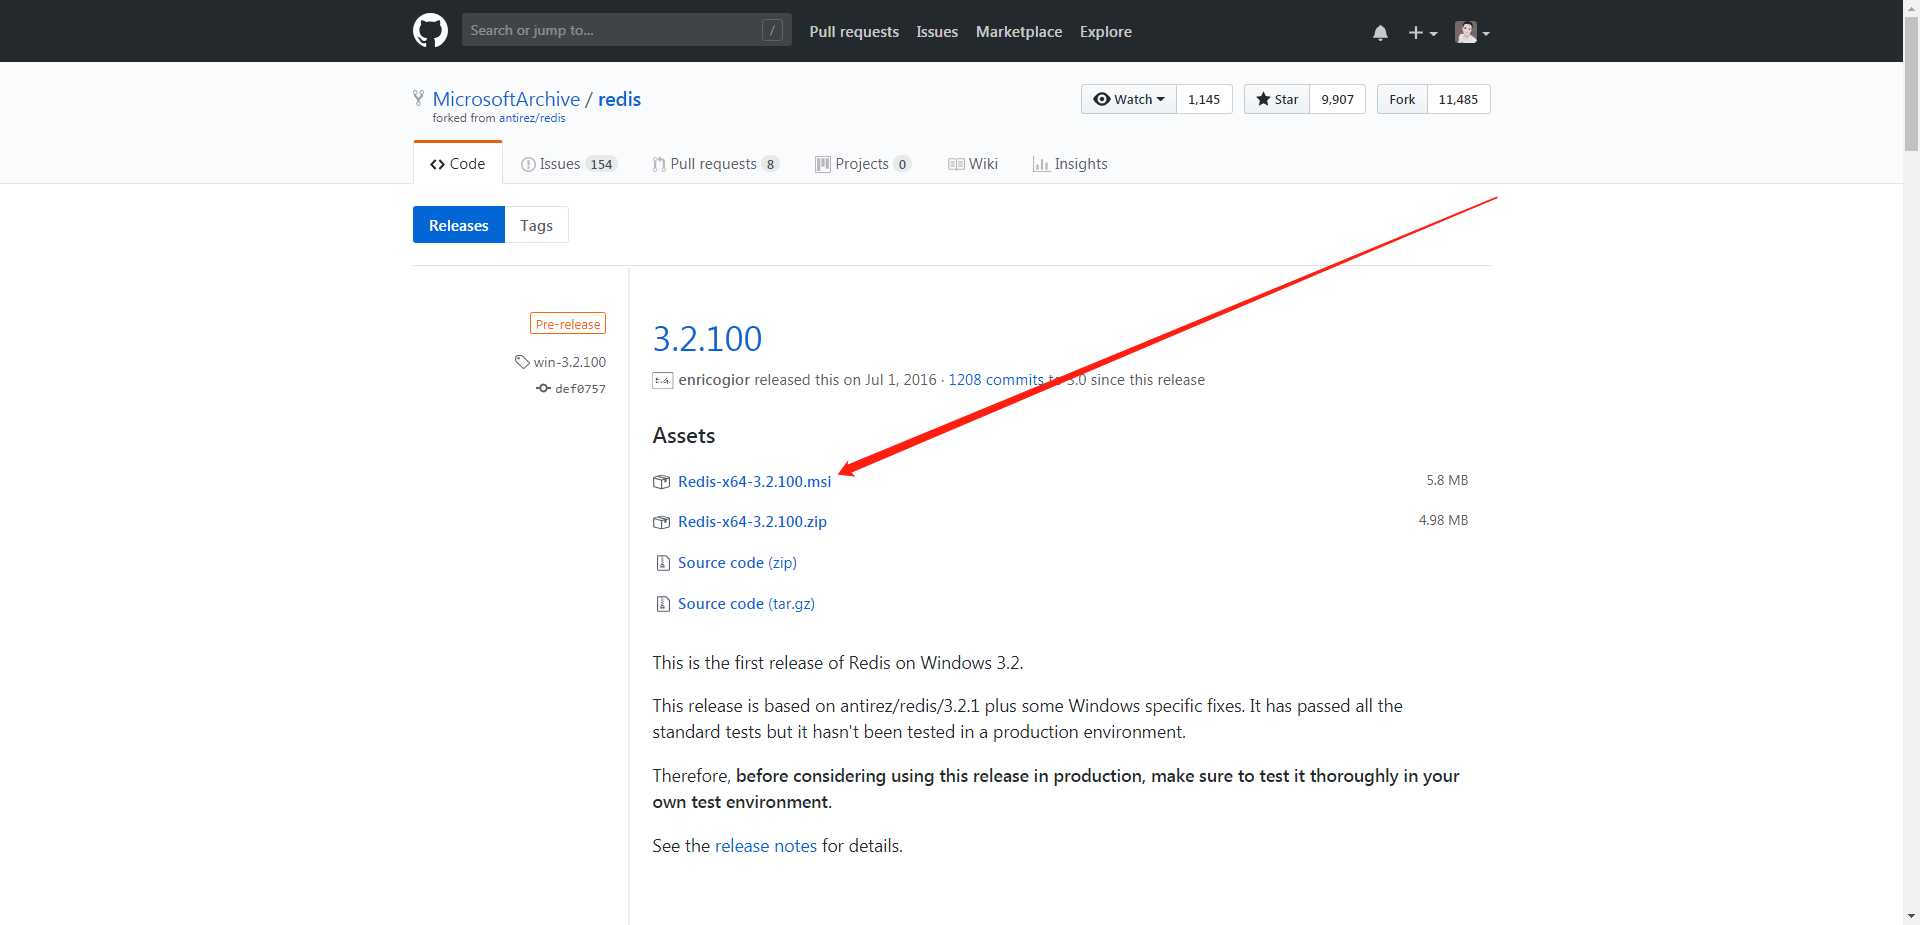The width and height of the screenshot is (1920, 925).
Task: Open the user avatar menu
Action: [1472, 32]
